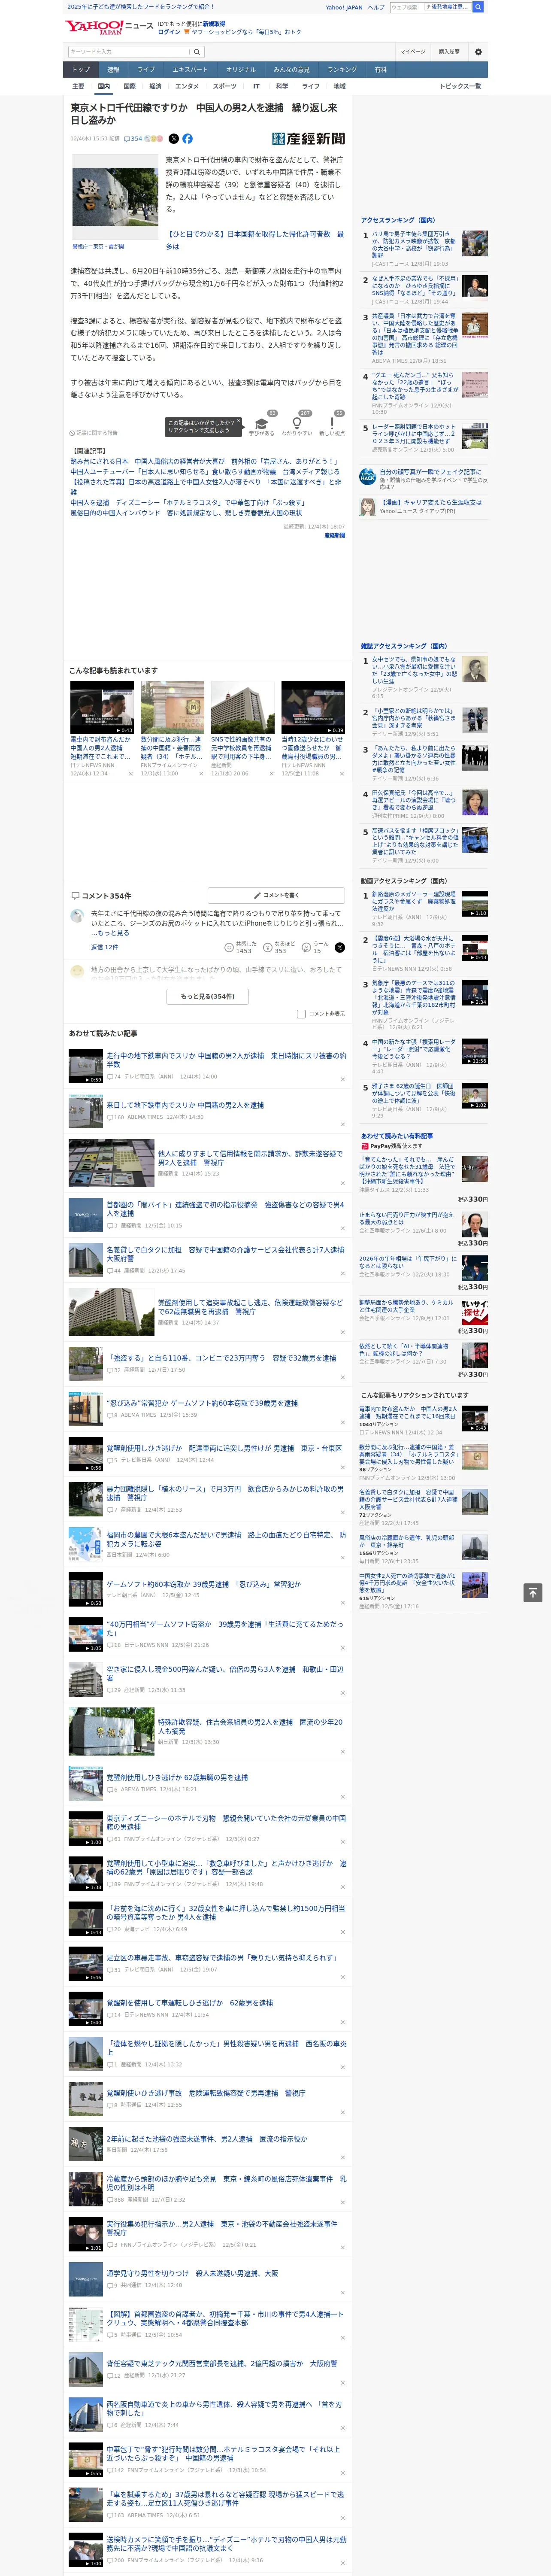Click the scroll-to-top arrow button
This screenshot has height=2576, width=551.
(x=533, y=1592)
